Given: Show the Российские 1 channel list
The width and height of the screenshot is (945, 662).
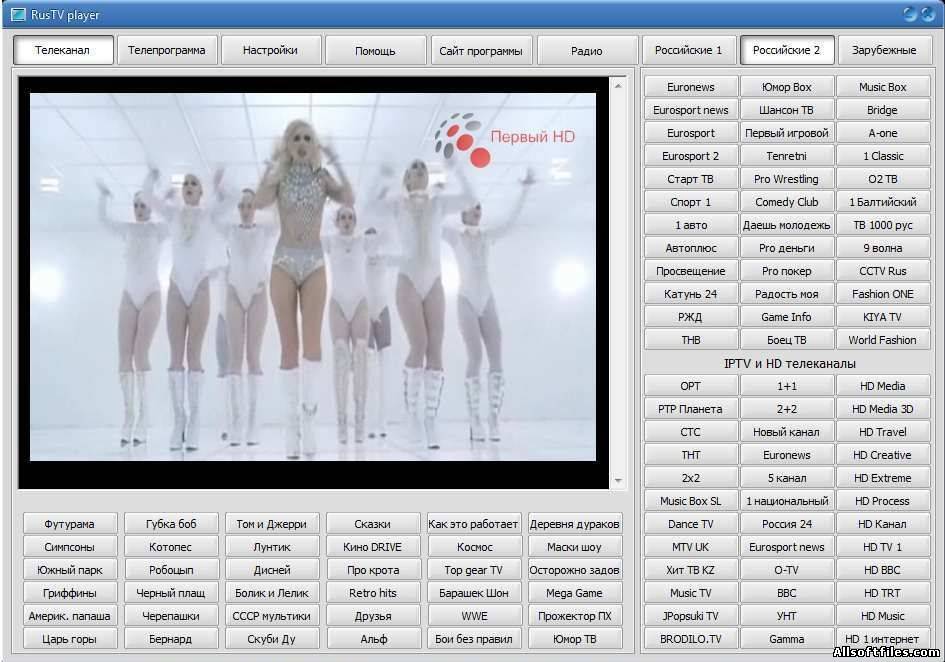Looking at the screenshot, I should (688, 50).
